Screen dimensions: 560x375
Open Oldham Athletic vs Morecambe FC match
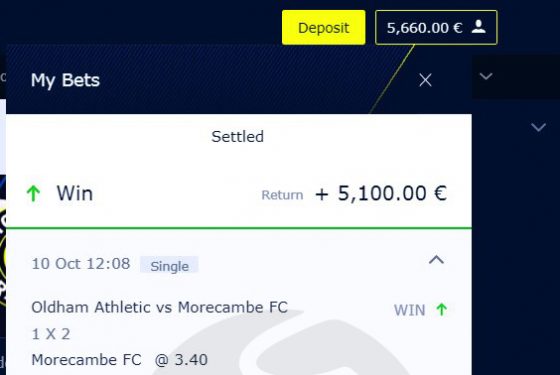(160, 307)
